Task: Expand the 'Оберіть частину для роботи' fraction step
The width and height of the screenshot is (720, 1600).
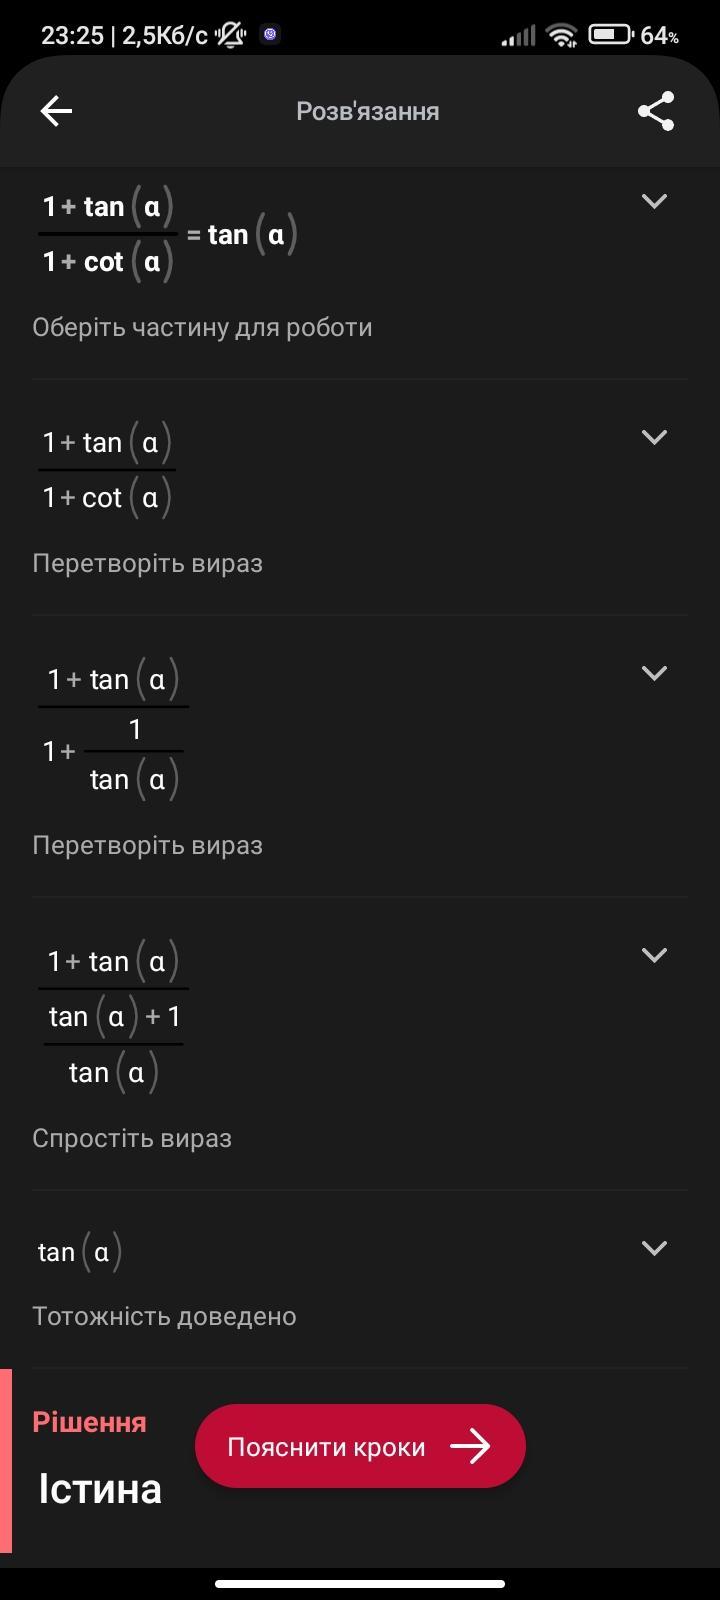Action: point(654,438)
